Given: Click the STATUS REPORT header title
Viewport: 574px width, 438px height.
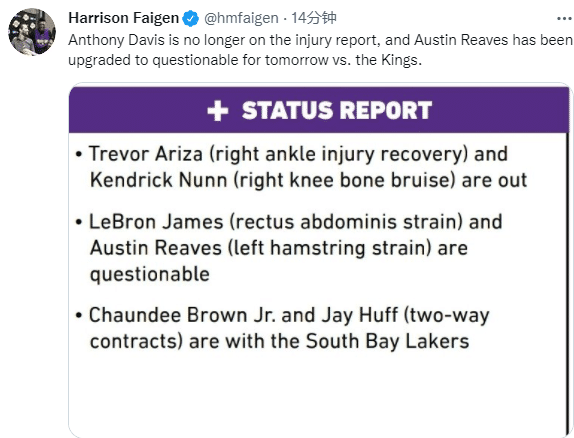Looking at the screenshot, I should [x=337, y=110].
